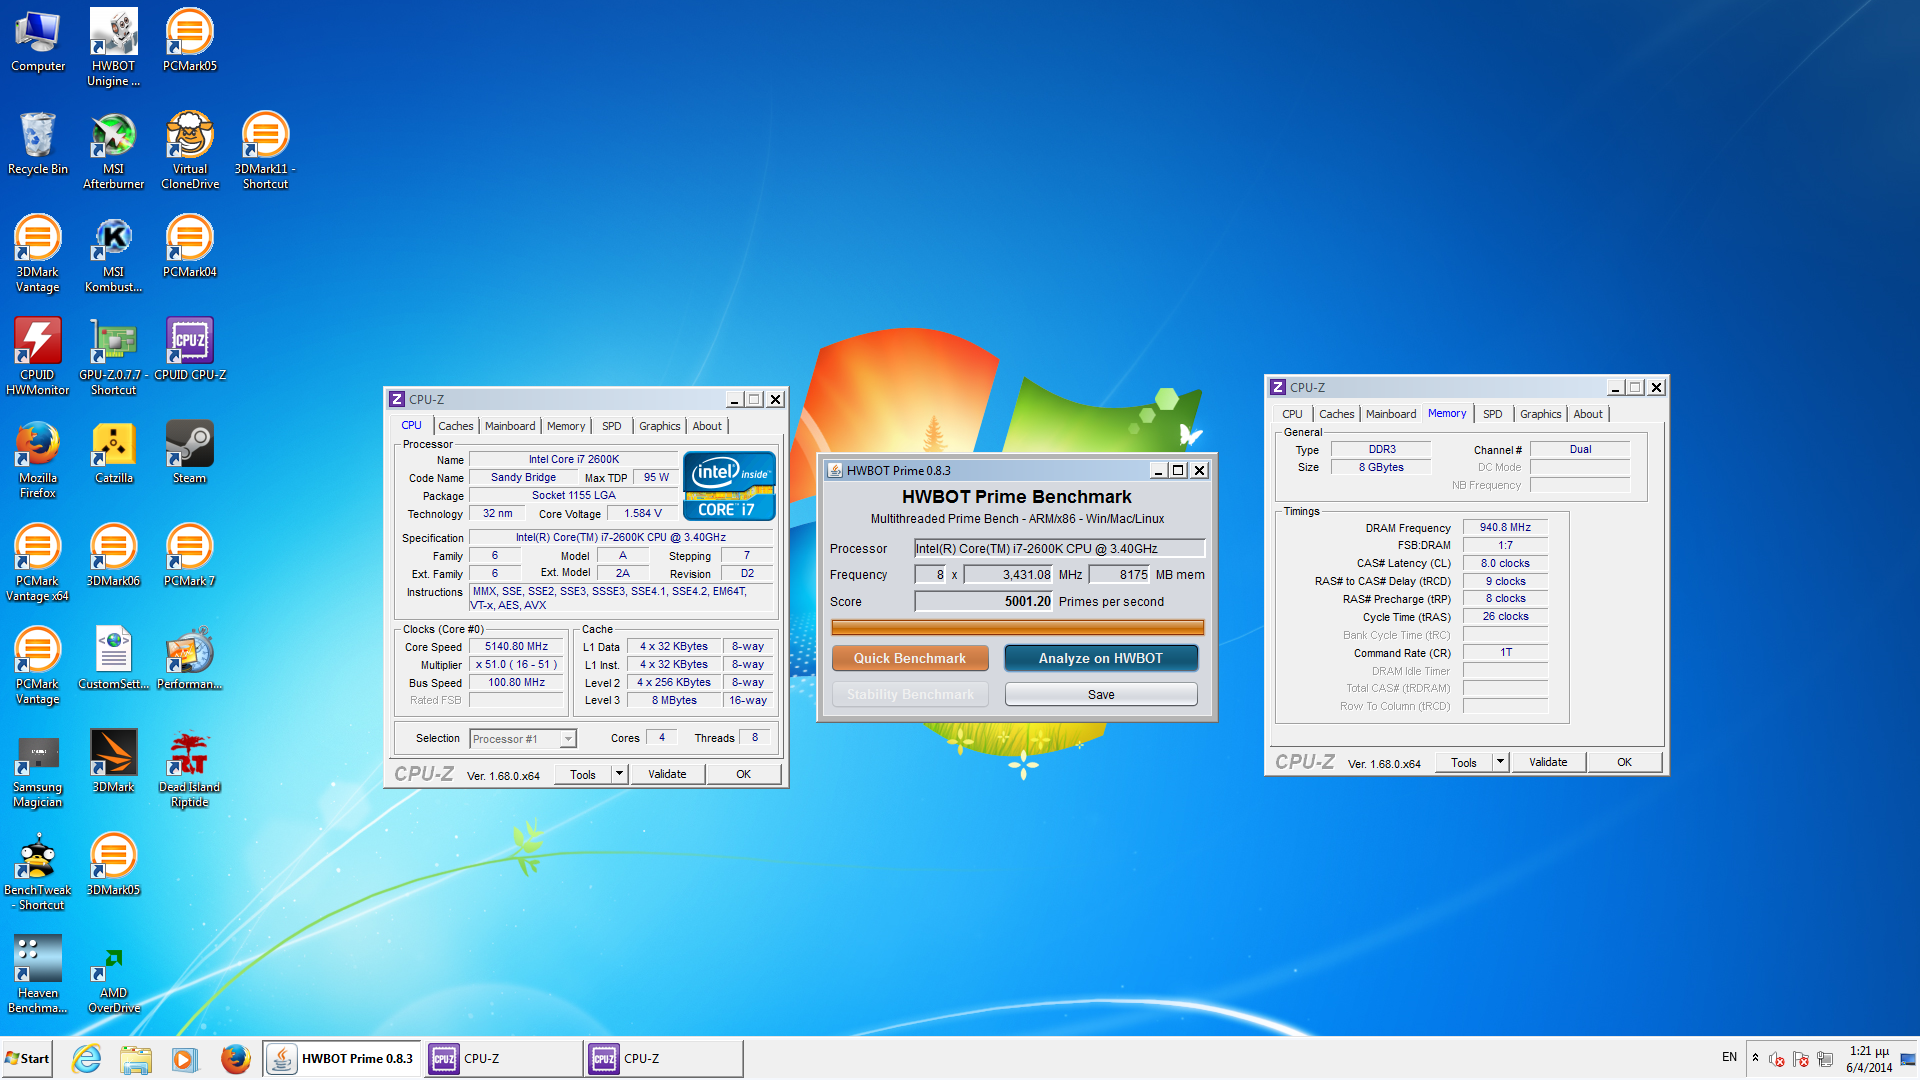This screenshot has width=1920, height=1080.
Task: Open the PCMark04 desktop icon
Action: [x=189, y=246]
